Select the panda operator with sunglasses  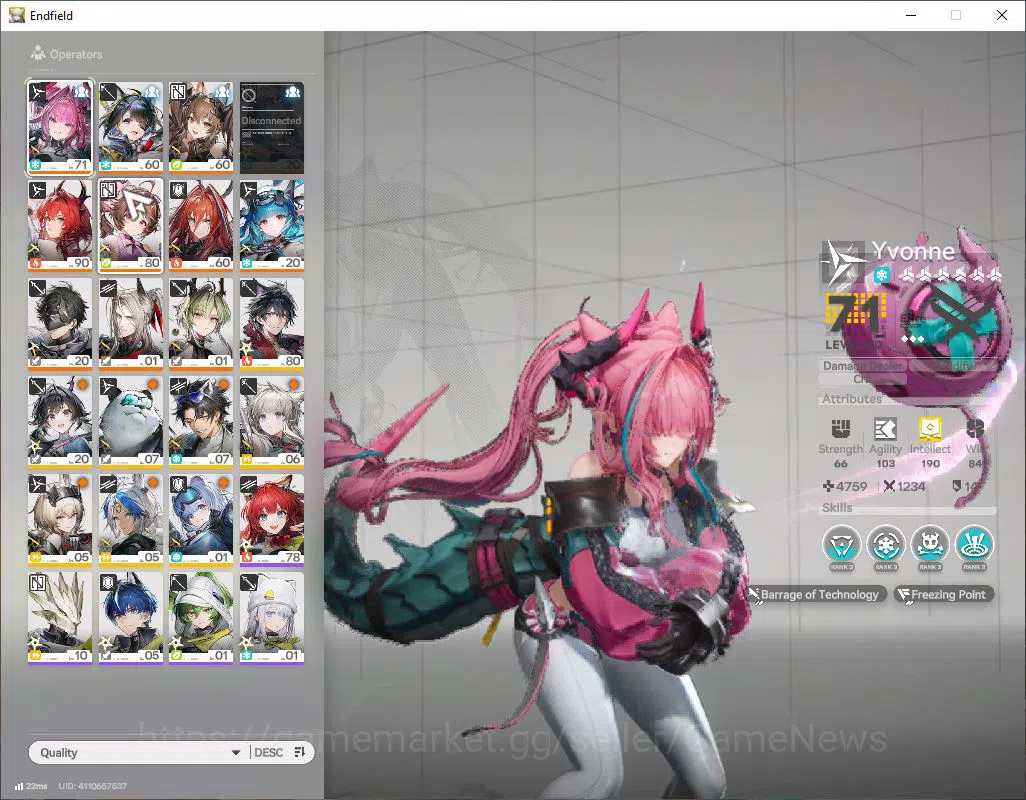130,422
